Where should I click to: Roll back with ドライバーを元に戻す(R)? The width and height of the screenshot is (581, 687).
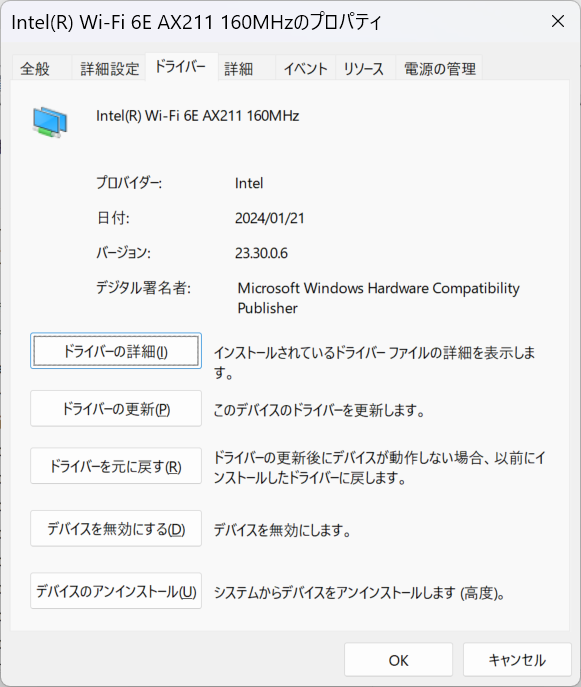[x=116, y=466]
